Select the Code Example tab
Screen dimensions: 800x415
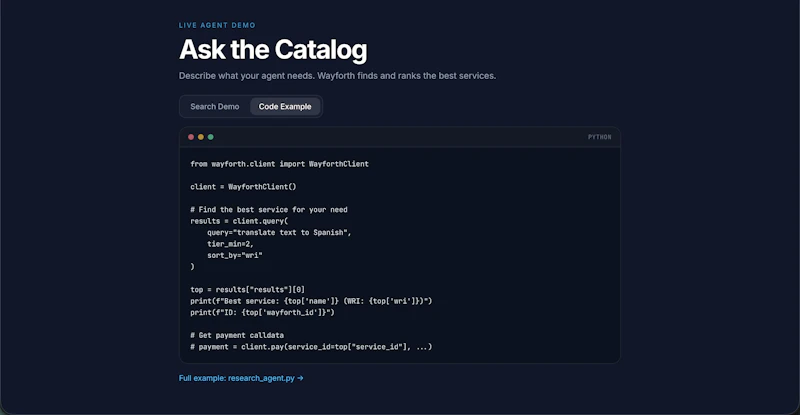[285, 107]
